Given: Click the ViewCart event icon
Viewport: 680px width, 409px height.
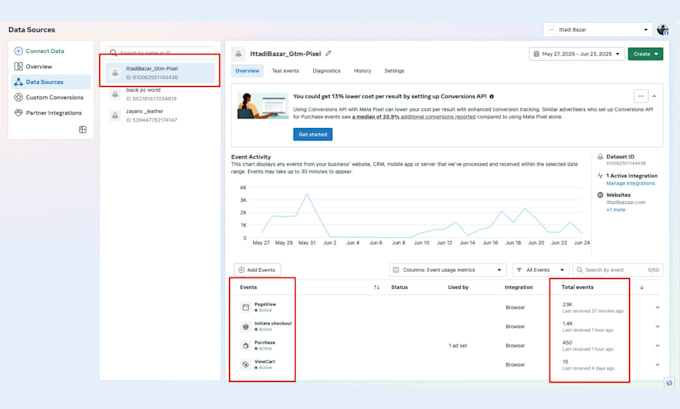Looking at the screenshot, I should 245,364.
